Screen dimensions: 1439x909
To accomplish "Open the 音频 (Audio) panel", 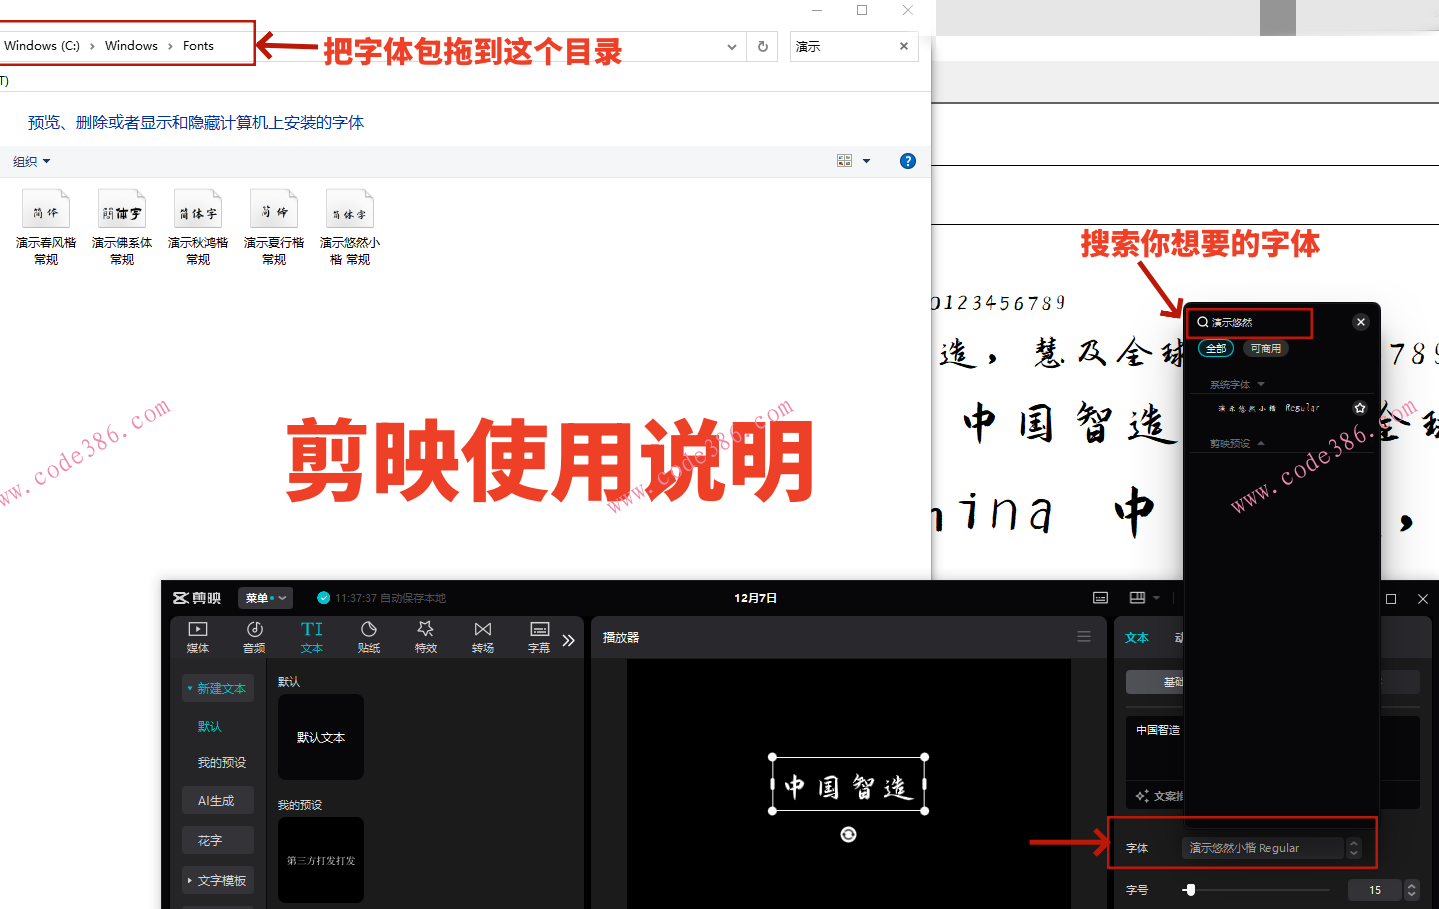I will click(x=255, y=636).
